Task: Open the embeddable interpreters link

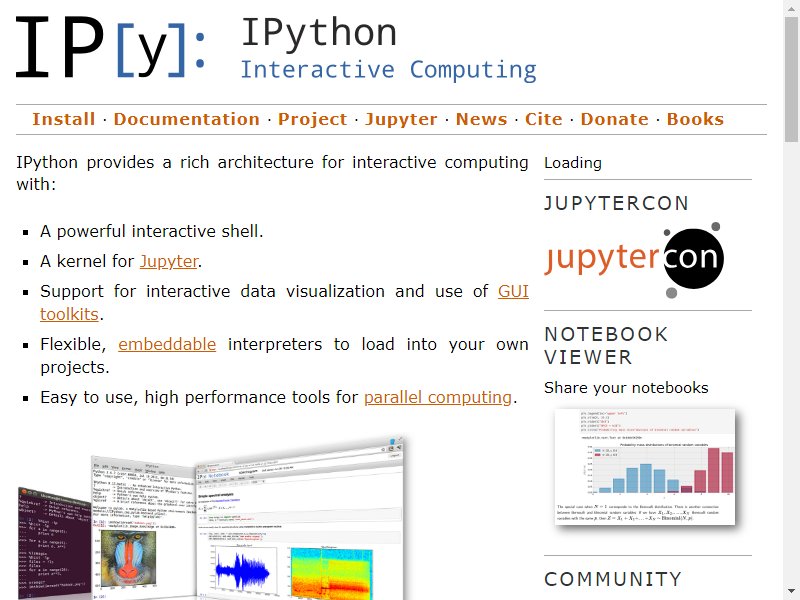Action: [x=167, y=344]
